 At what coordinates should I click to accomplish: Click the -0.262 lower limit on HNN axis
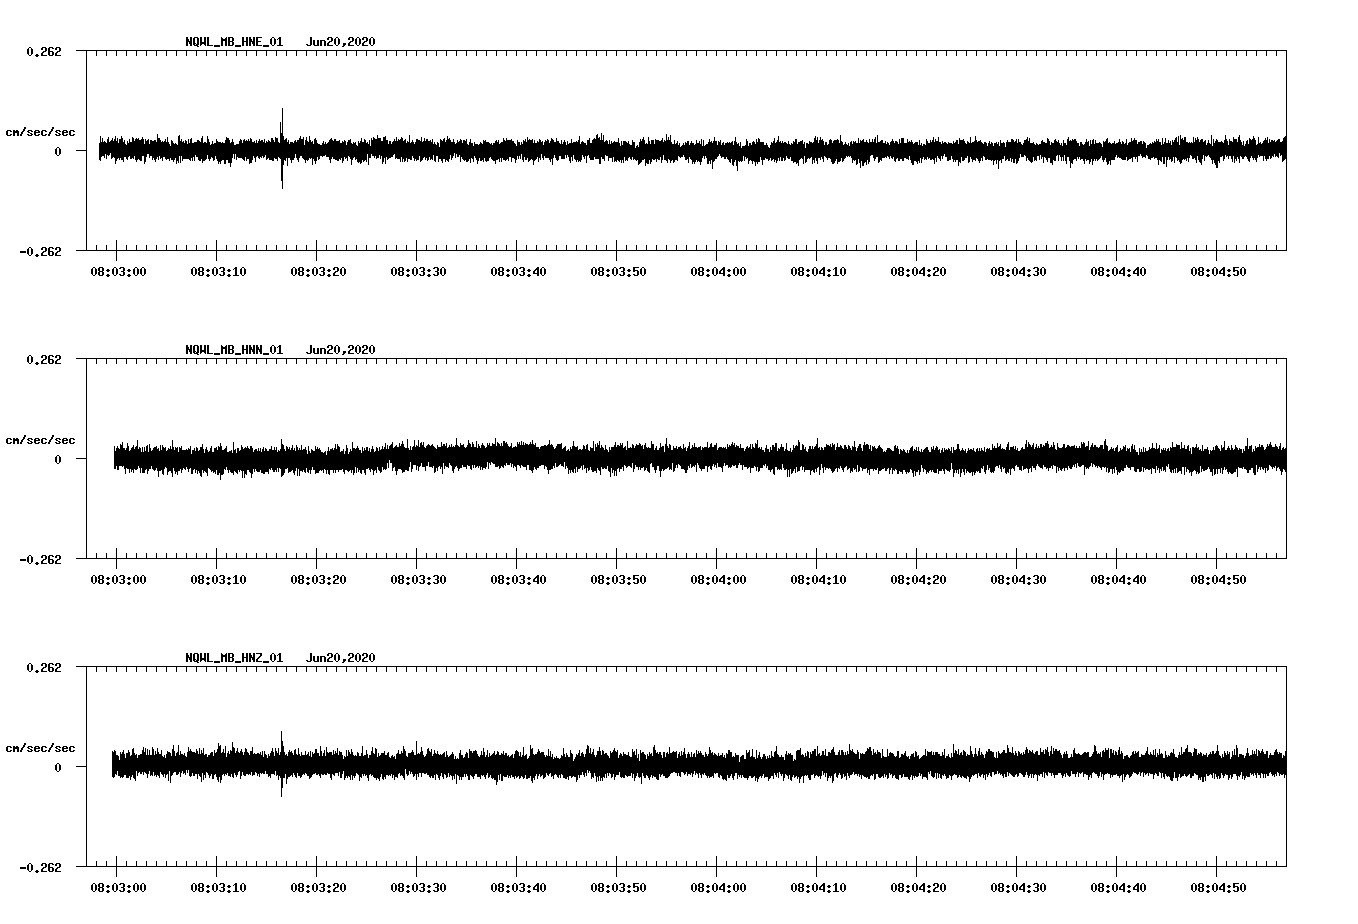(40, 559)
